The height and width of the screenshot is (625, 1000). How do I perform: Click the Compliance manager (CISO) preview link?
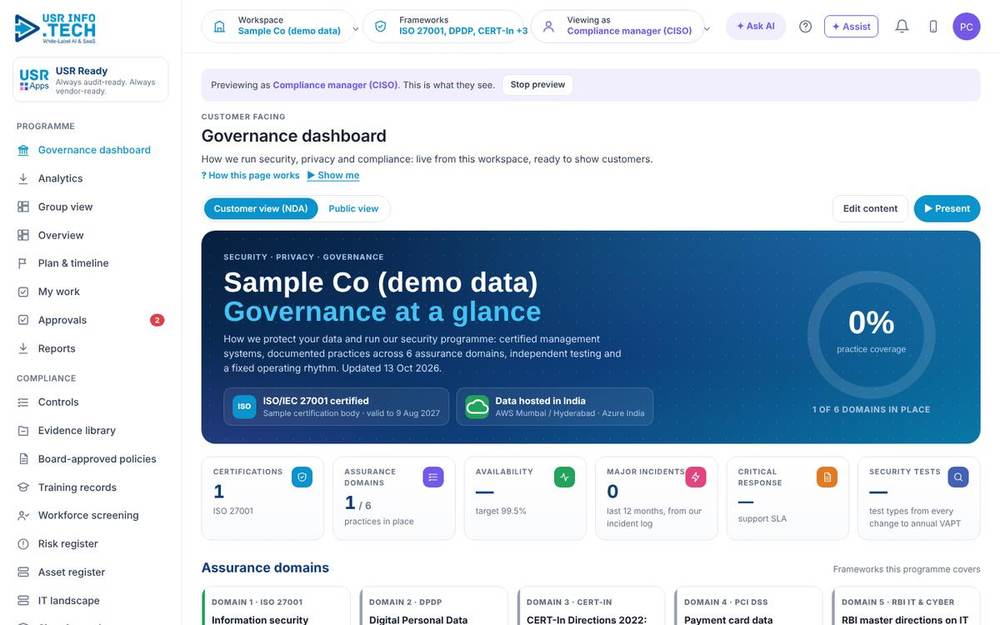click(335, 85)
